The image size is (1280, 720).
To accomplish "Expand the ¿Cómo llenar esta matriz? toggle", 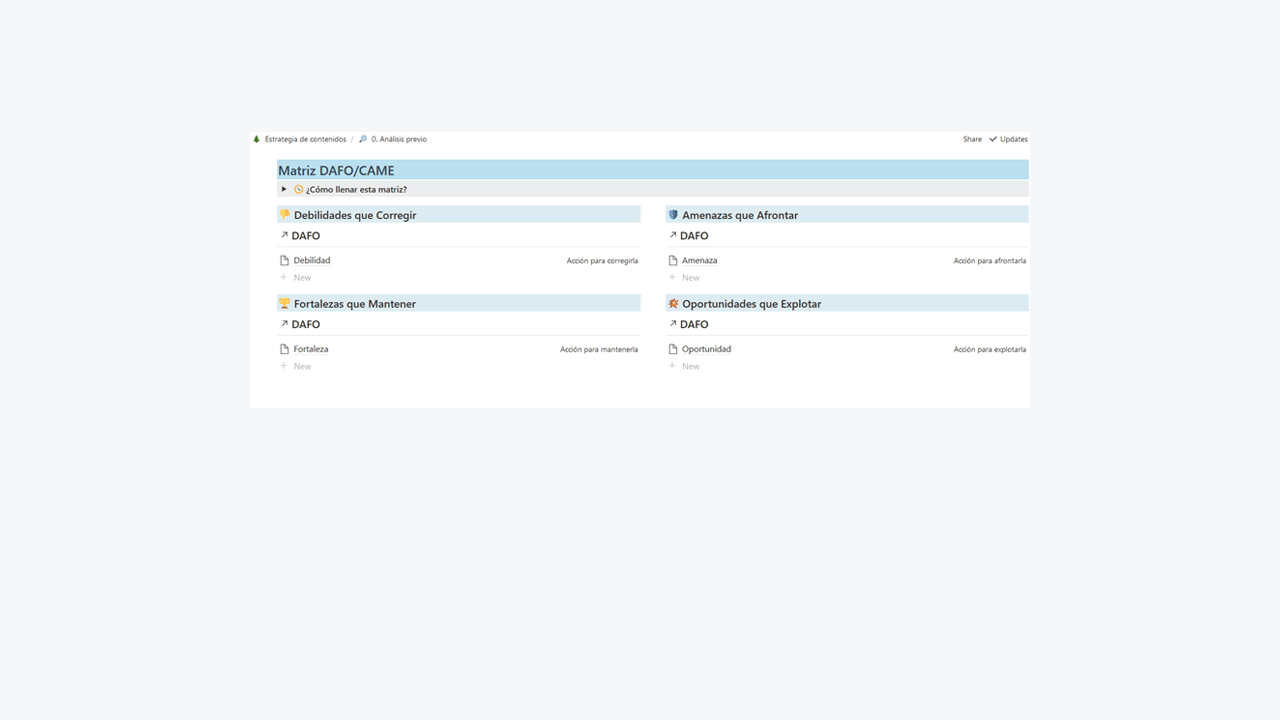I will click(x=284, y=189).
